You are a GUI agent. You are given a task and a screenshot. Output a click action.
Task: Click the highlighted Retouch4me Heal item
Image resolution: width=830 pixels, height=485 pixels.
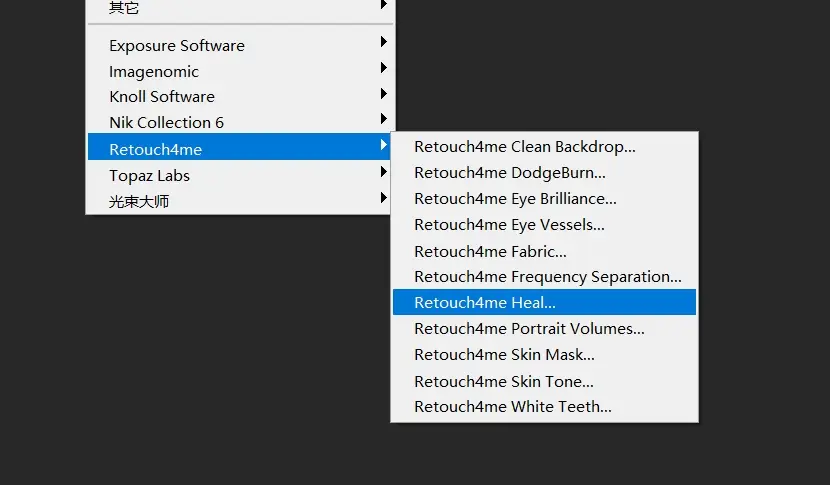click(x=485, y=302)
